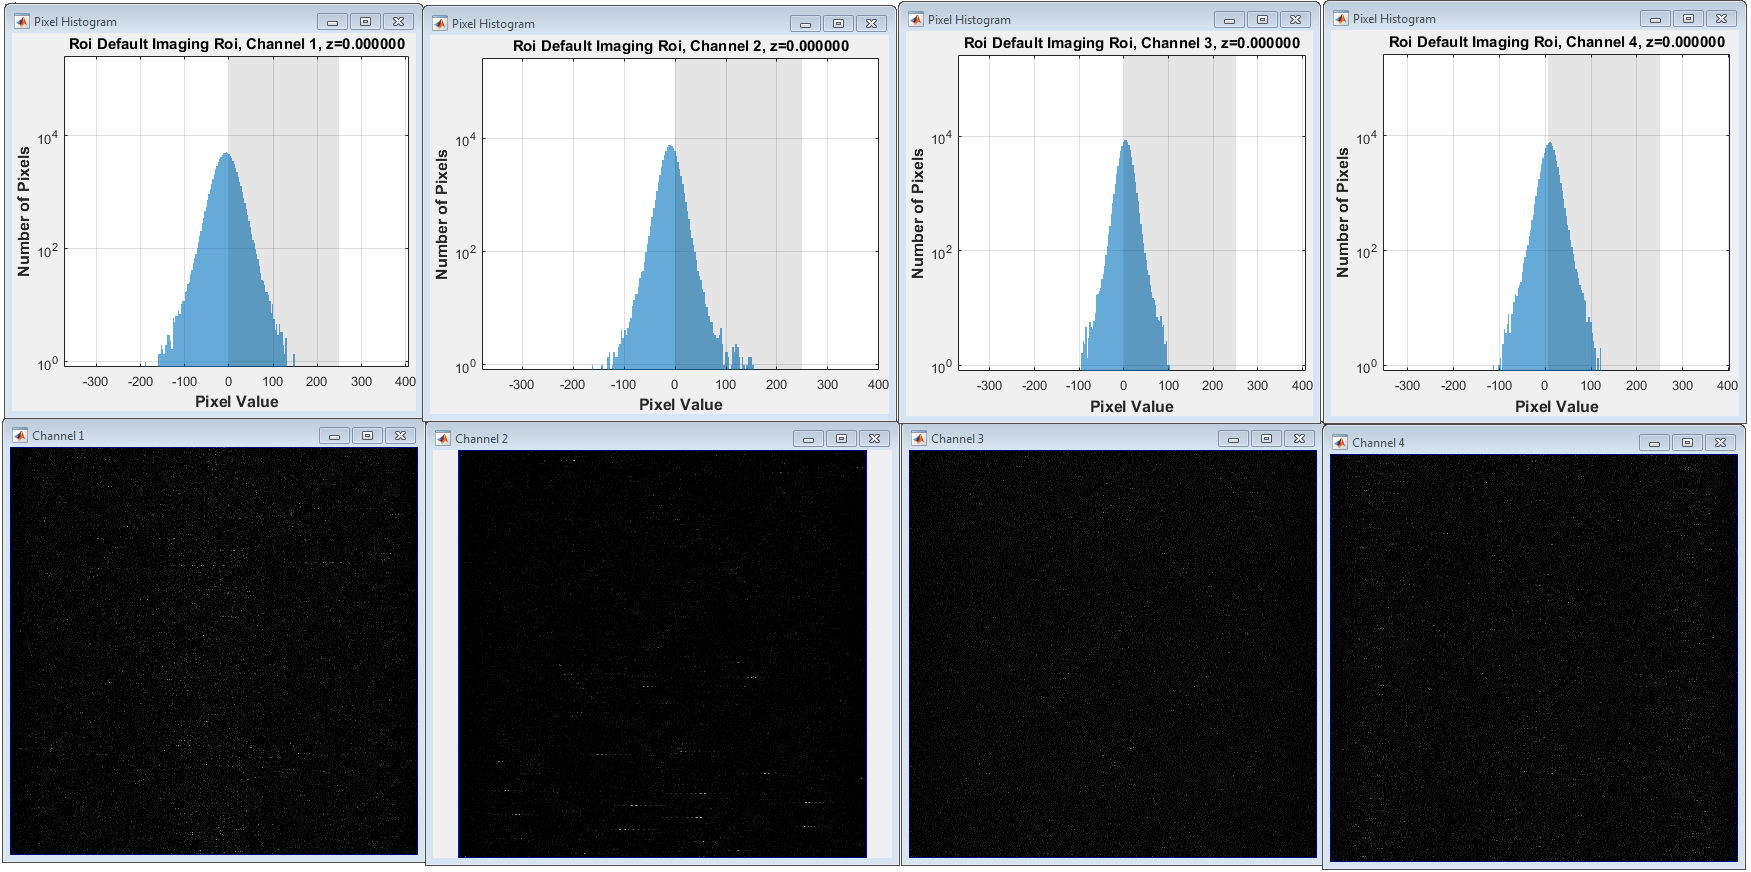Select the 'Channel 3' window title text
The image size is (1751, 872).
[x=957, y=439]
